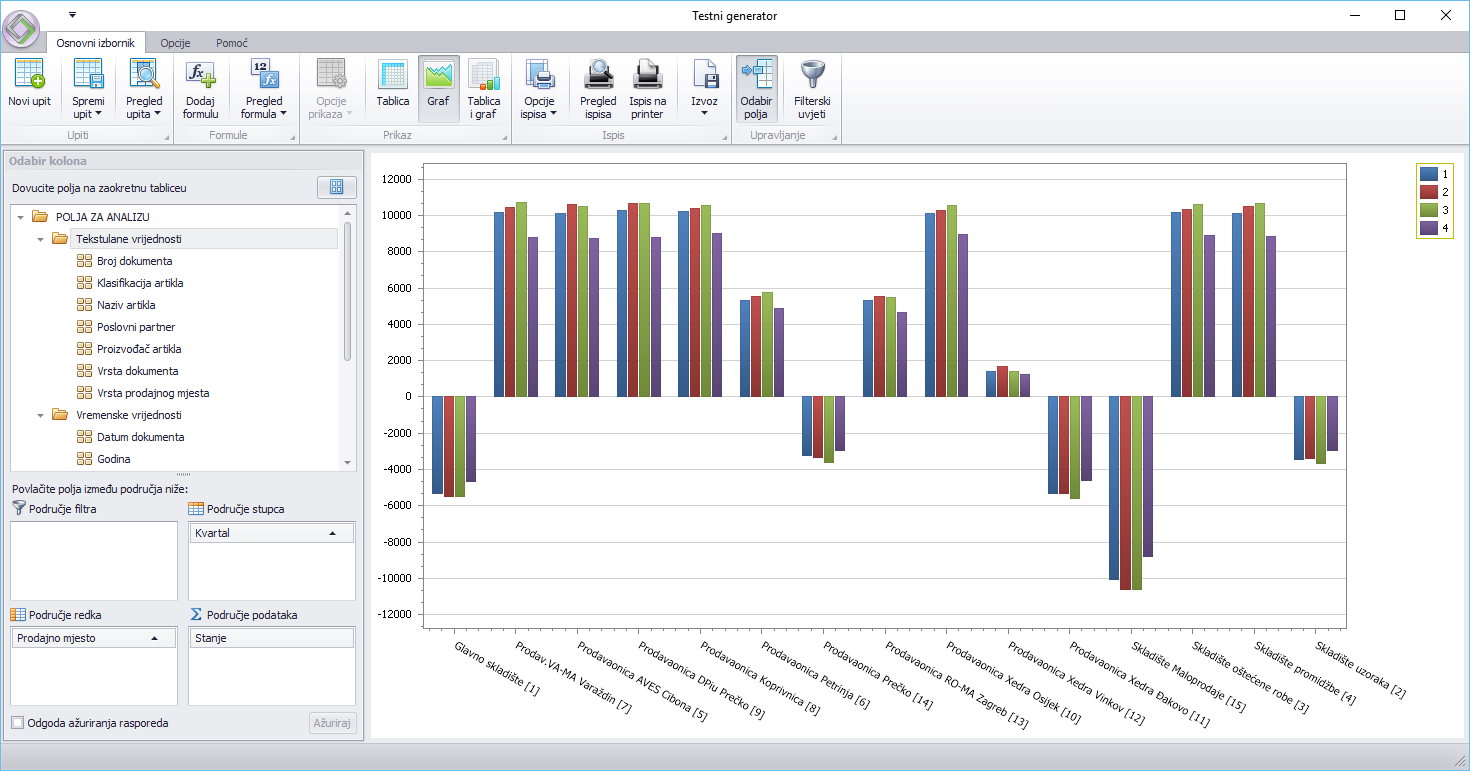Viewport: 1470px width, 771px height.
Task: Open Filterski uvjeti filter conditions
Action: (x=812, y=88)
